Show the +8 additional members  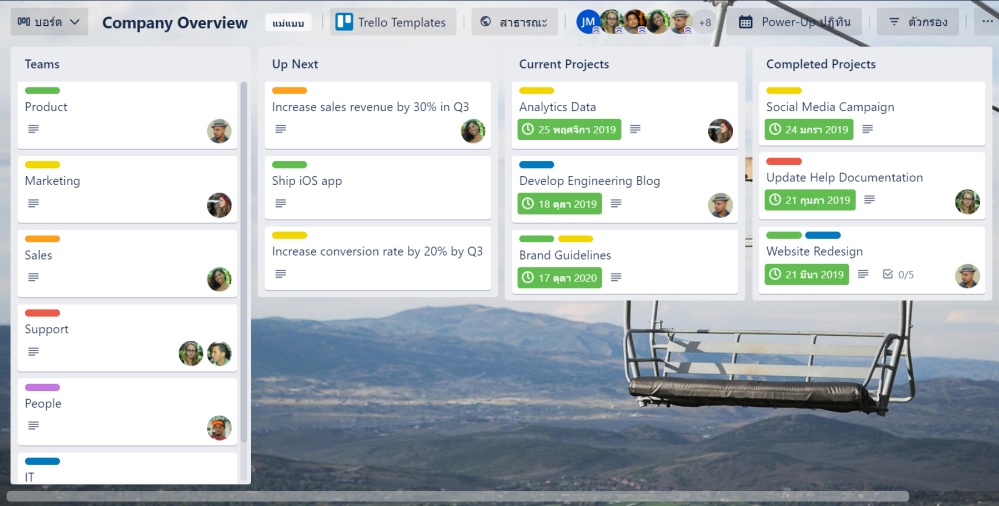(x=705, y=22)
